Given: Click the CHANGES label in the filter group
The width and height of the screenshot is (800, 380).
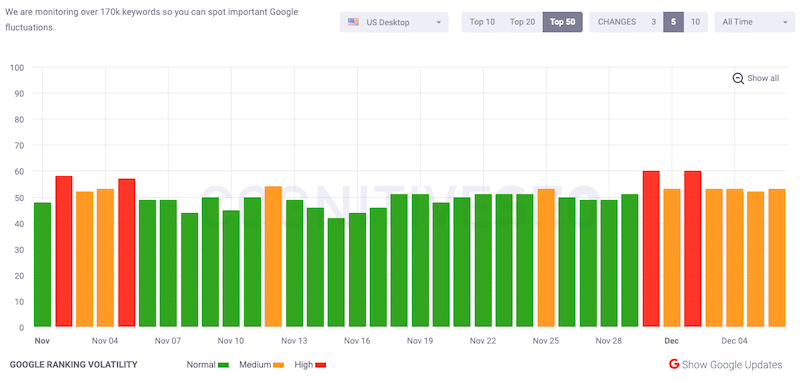Looking at the screenshot, I should click(617, 22).
